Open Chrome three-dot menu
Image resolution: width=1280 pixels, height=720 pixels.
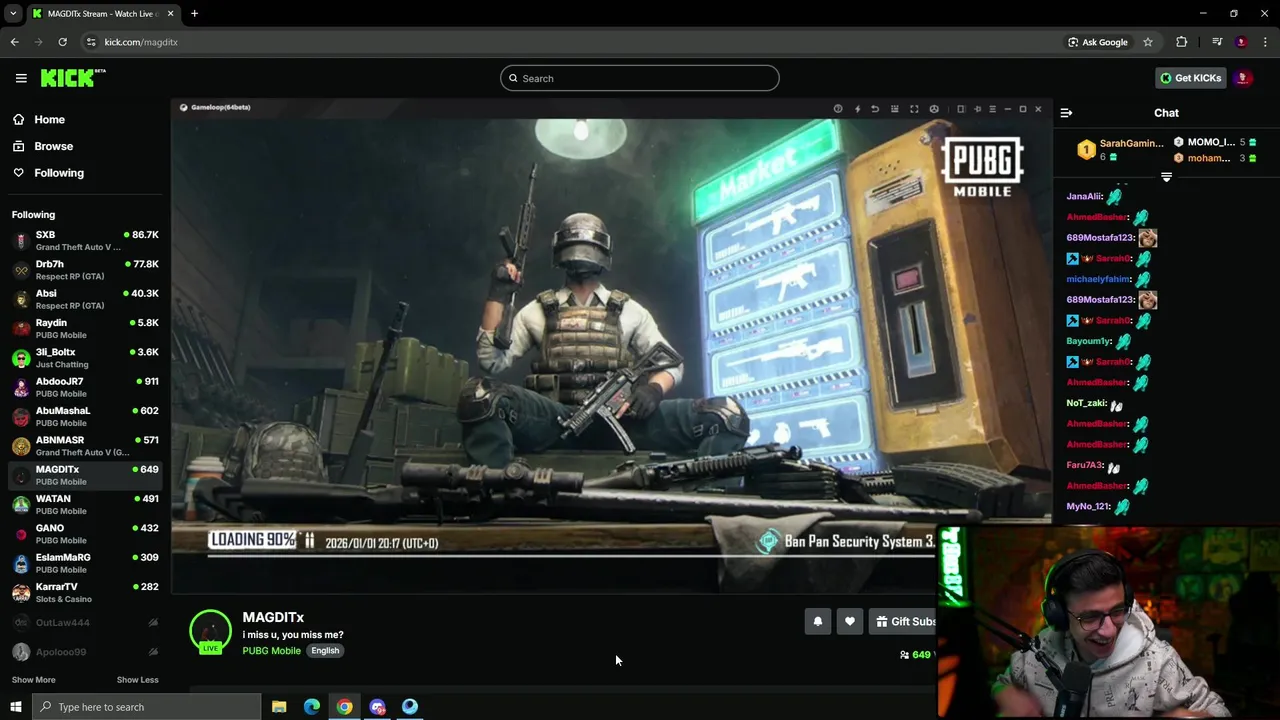[x=1266, y=42]
